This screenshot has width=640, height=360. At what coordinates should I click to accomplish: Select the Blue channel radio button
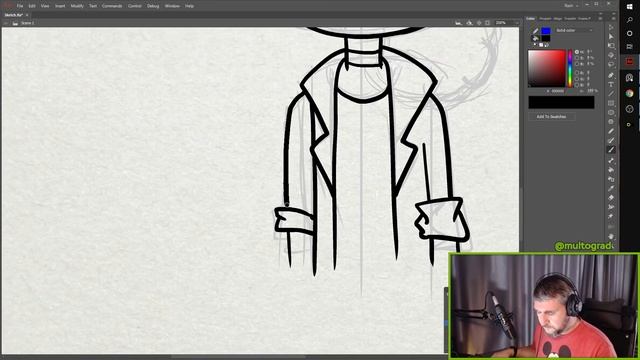click(x=577, y=85)
